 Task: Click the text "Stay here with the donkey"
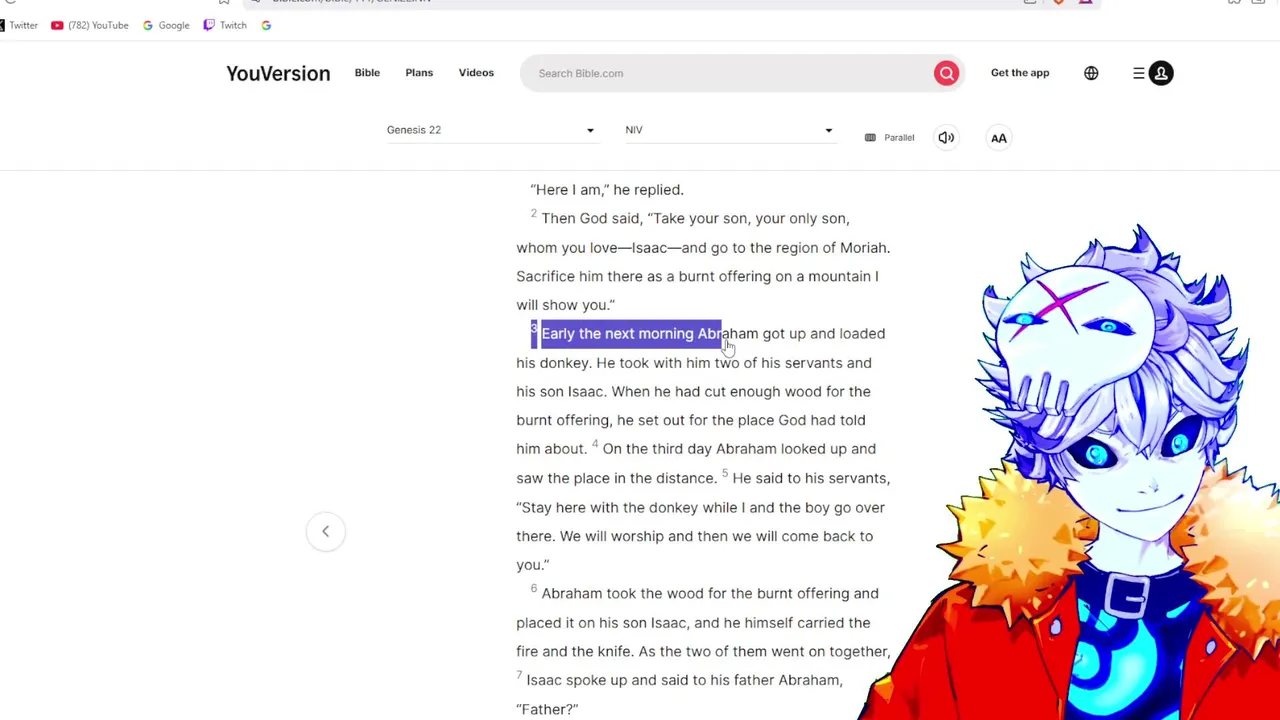[608, 508]
